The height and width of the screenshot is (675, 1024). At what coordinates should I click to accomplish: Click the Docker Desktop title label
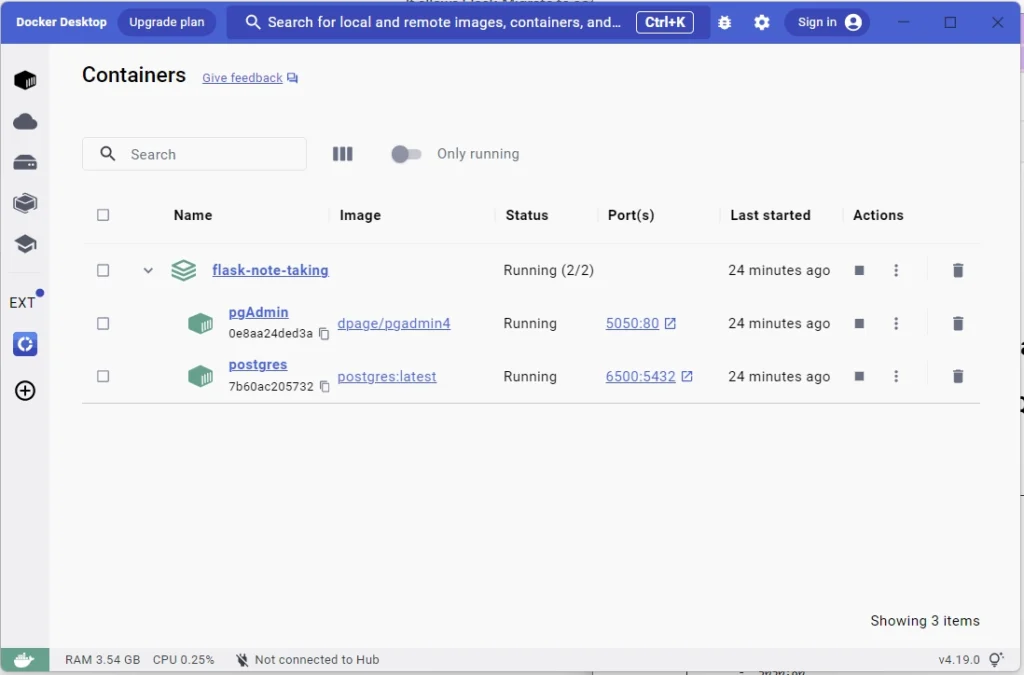point(61,22)
